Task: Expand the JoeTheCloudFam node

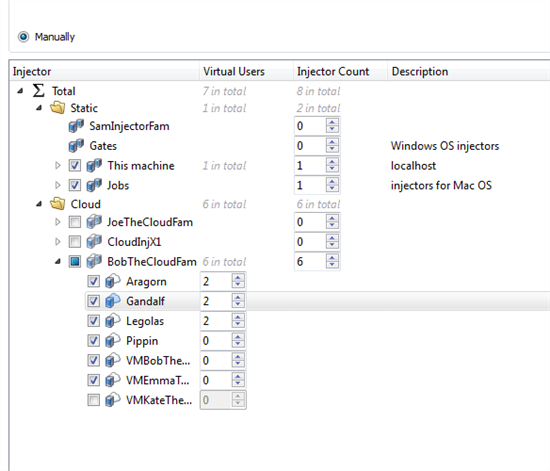Action: [x=58, y=222]
